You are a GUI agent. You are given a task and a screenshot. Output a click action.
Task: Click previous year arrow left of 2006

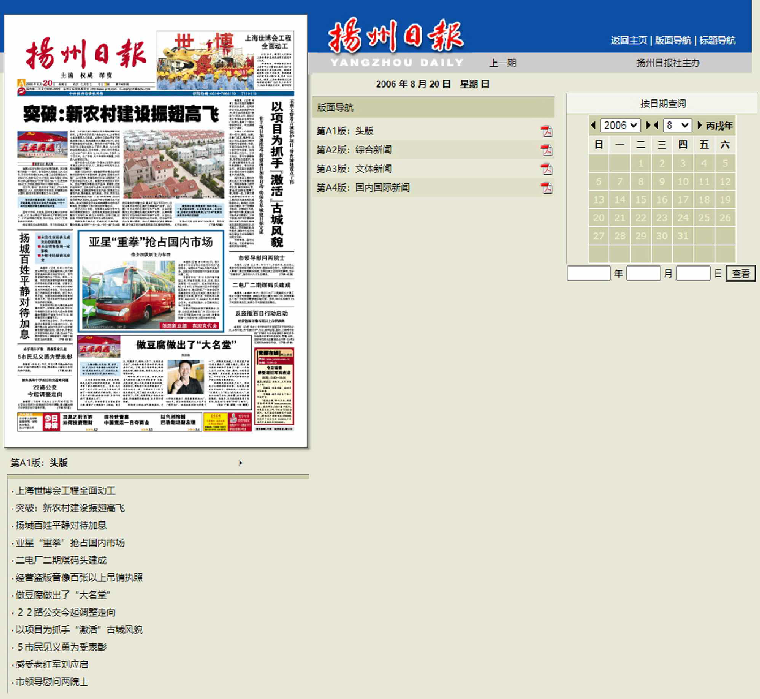(x=593, y=126)
